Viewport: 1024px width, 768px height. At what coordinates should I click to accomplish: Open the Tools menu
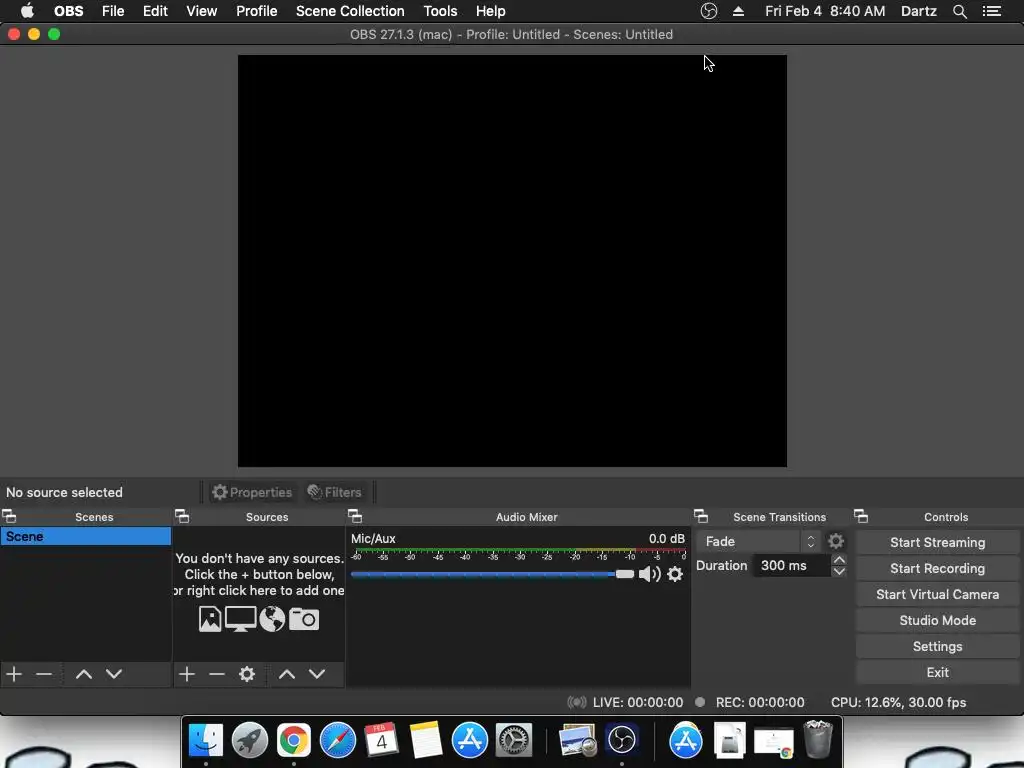[x=440, y=11]
